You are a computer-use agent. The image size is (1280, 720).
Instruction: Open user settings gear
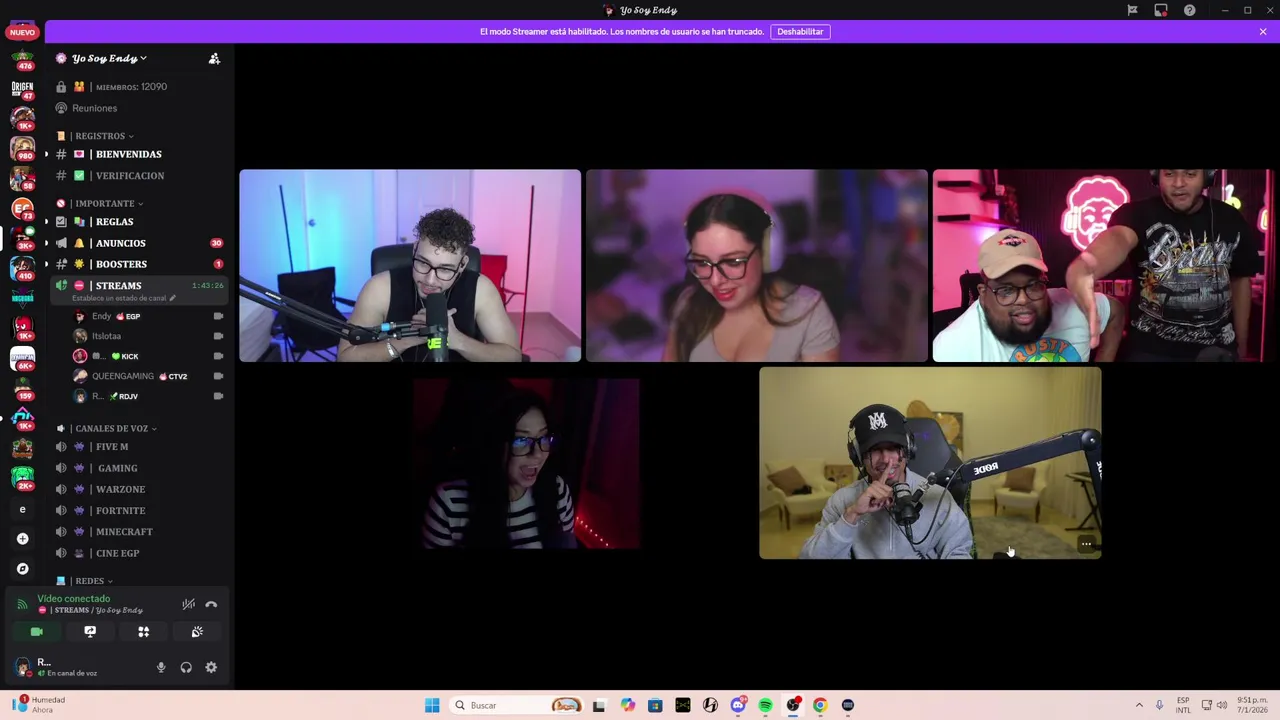click(x=211, y=668)
